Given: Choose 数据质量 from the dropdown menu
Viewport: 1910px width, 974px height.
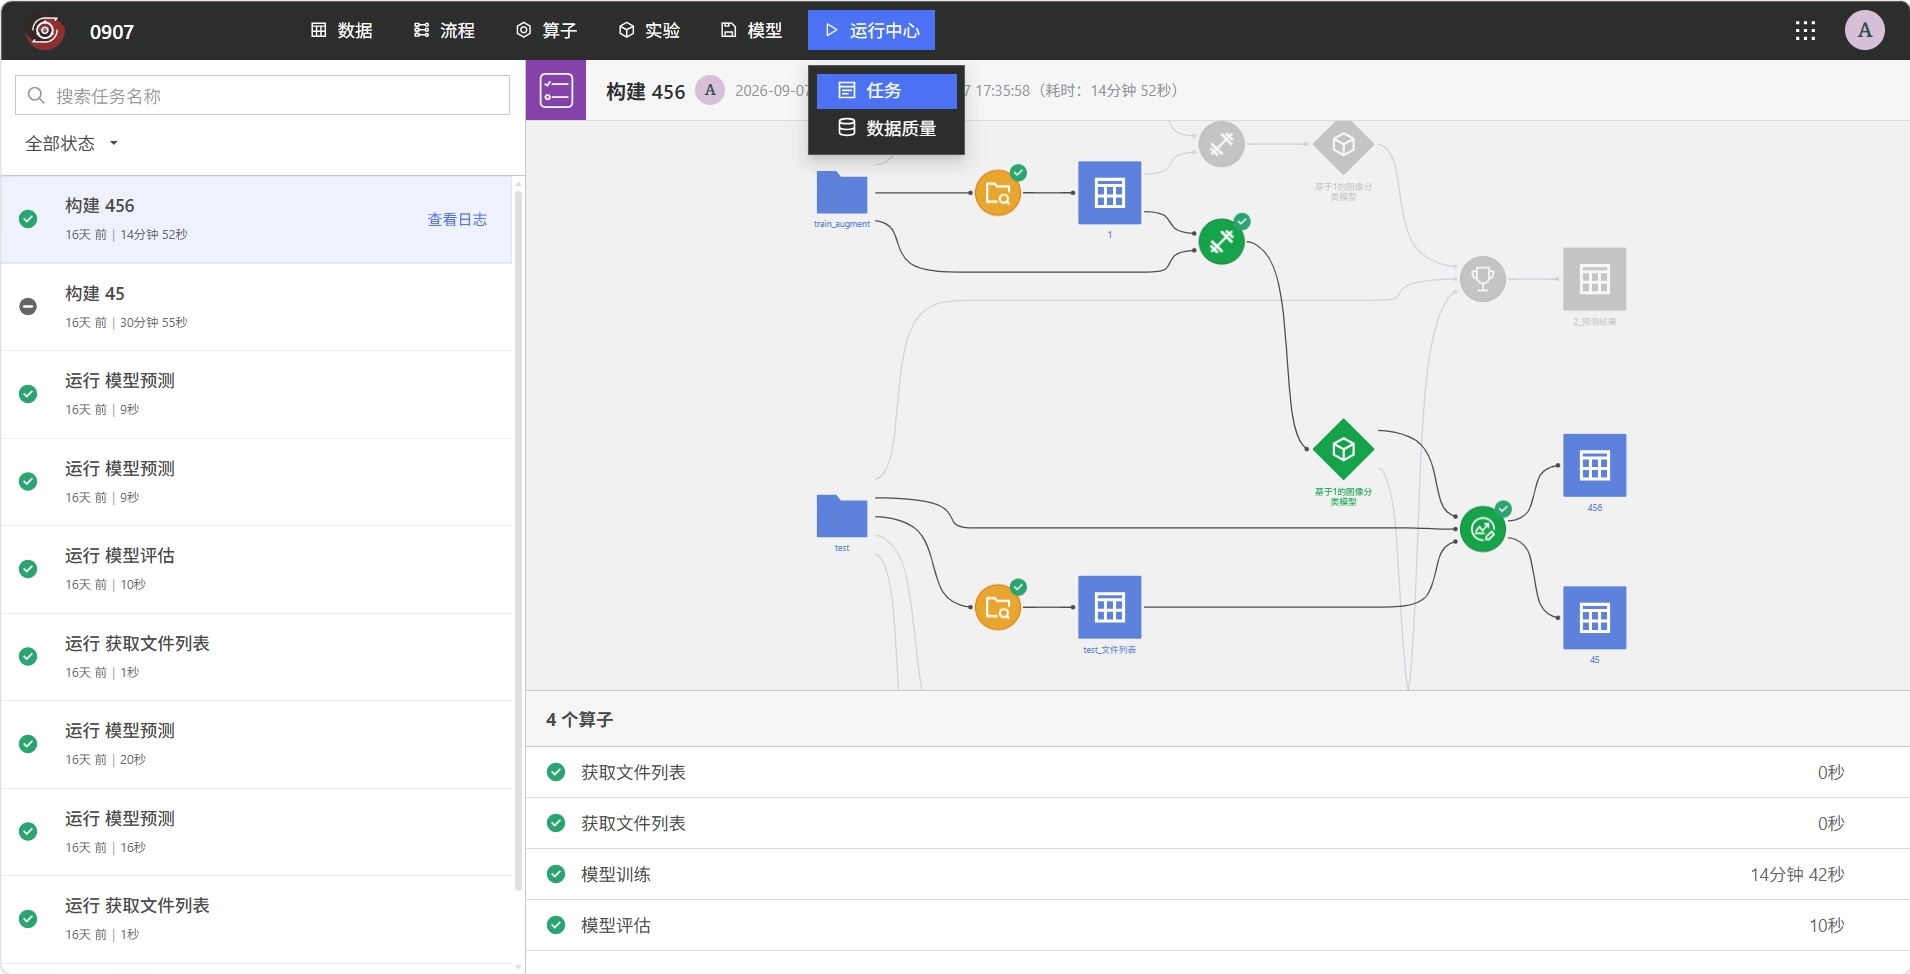Looking at the screenshot, I should pos(887,128).
